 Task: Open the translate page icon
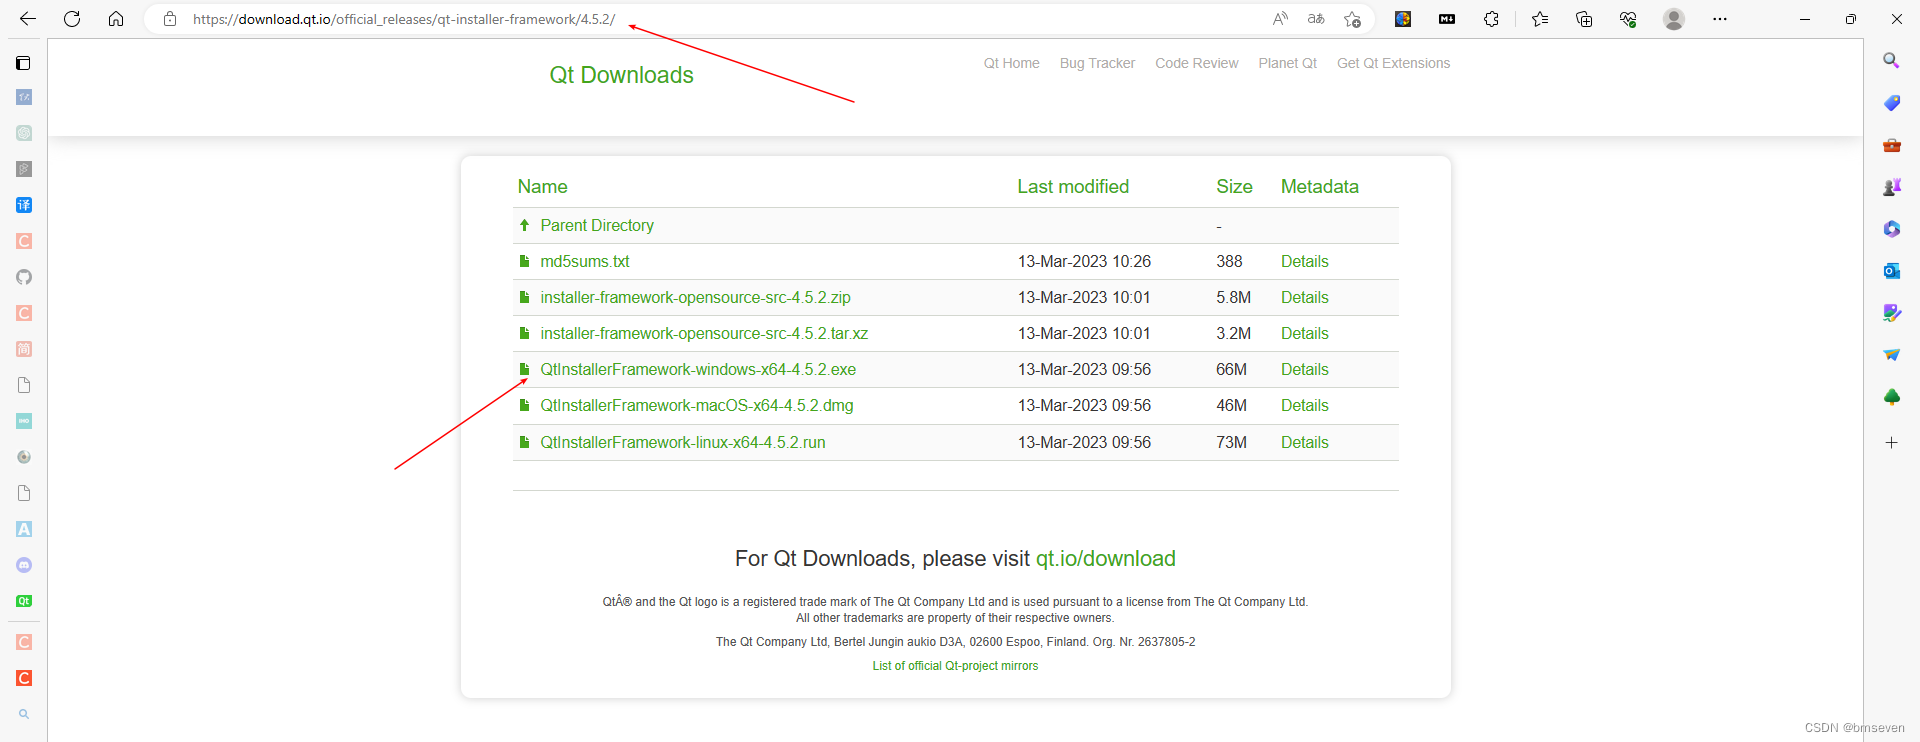1316,19
